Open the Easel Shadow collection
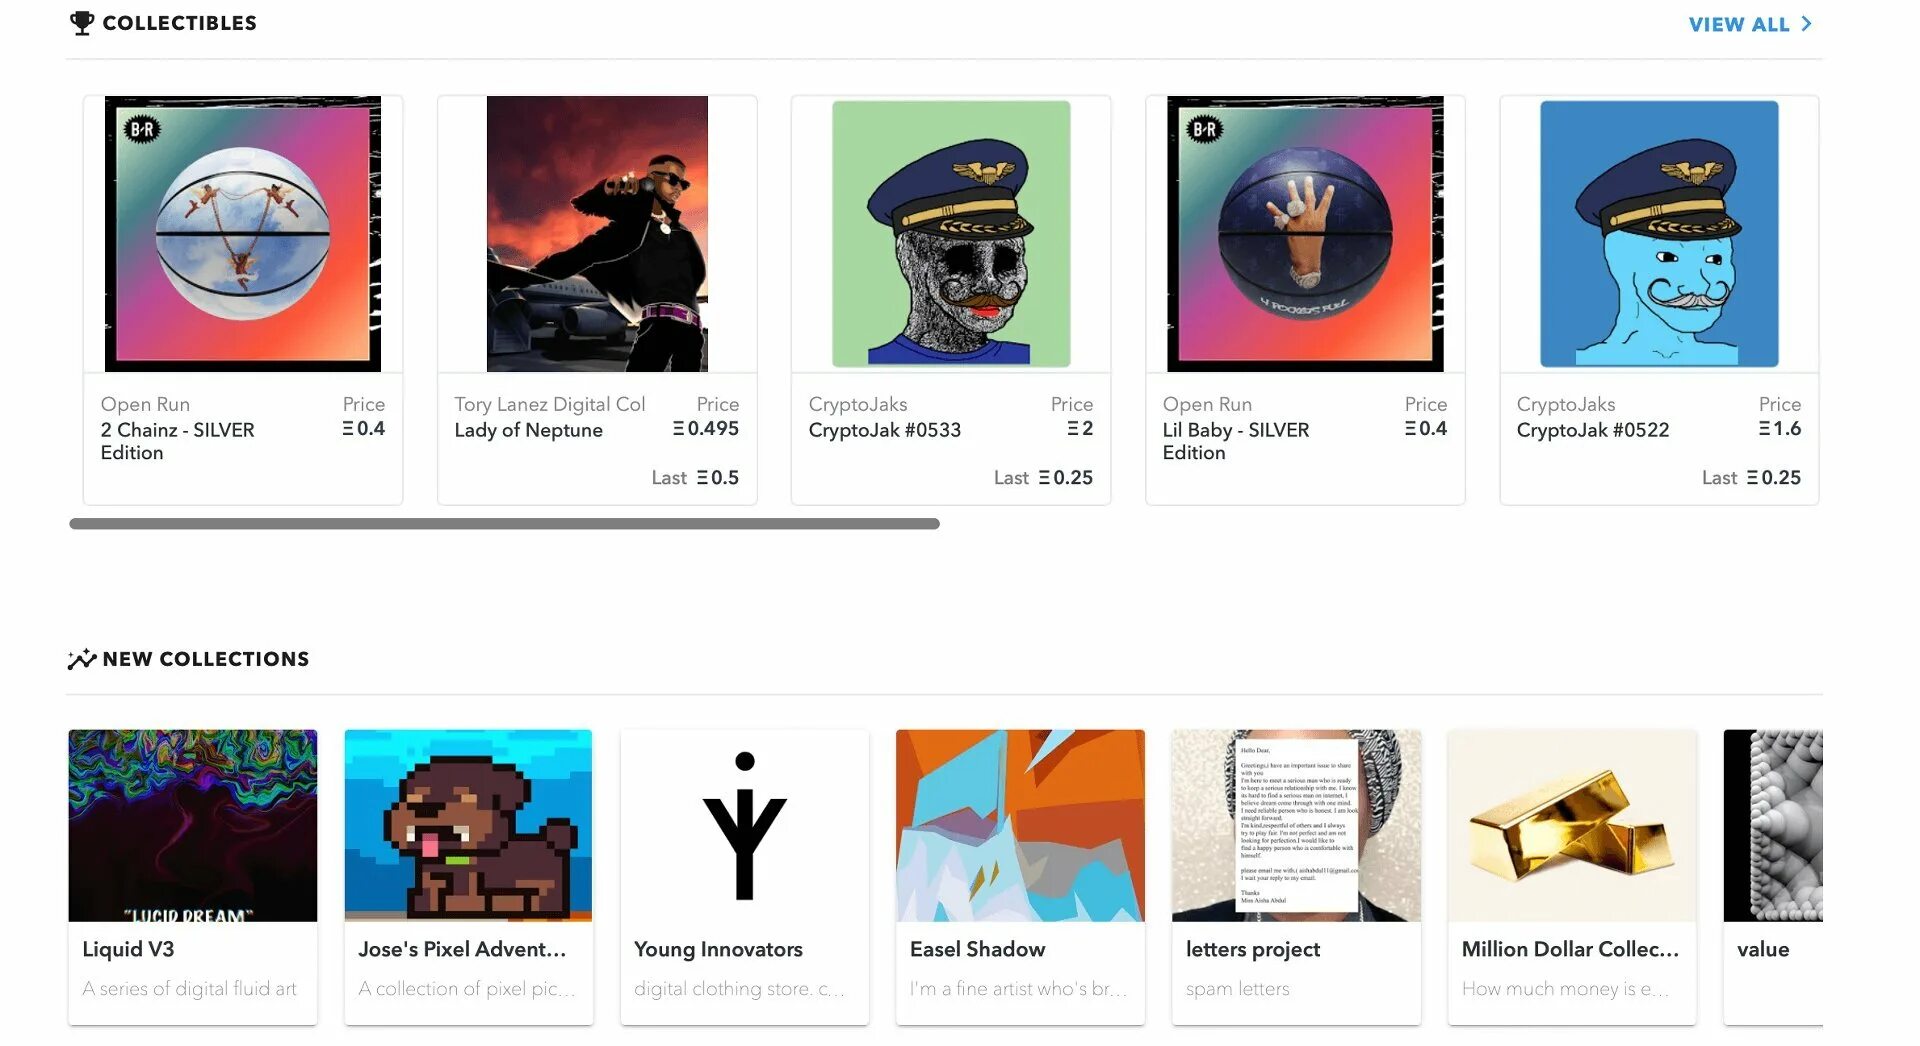 1020,877
